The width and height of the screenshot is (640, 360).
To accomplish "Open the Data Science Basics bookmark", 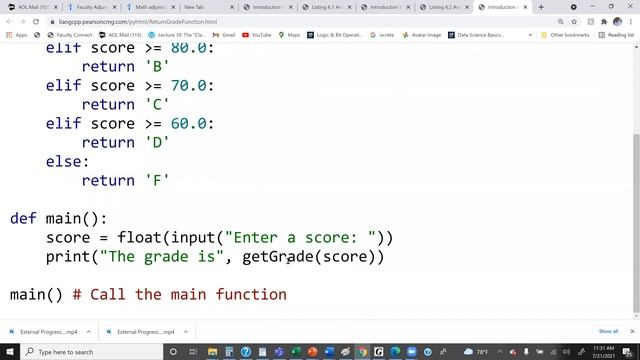I will pos(476,35).
